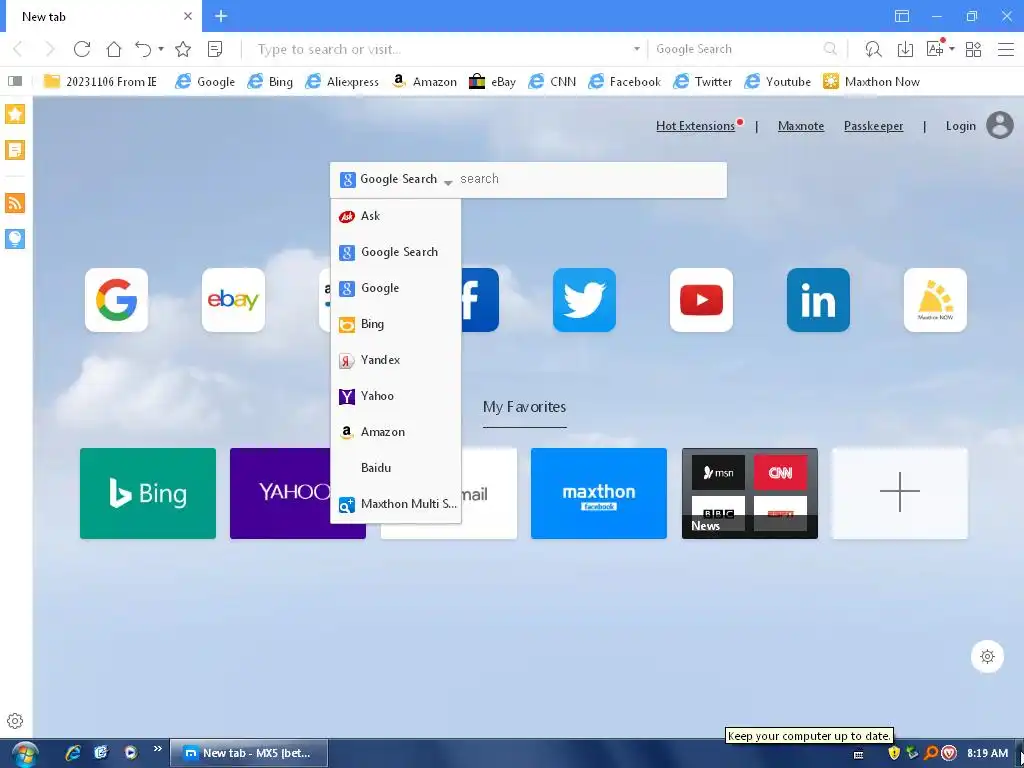Viewport: 1024px width, 768px height.
Task: Open the main hamburger menu
Action: click(1006, 49)
